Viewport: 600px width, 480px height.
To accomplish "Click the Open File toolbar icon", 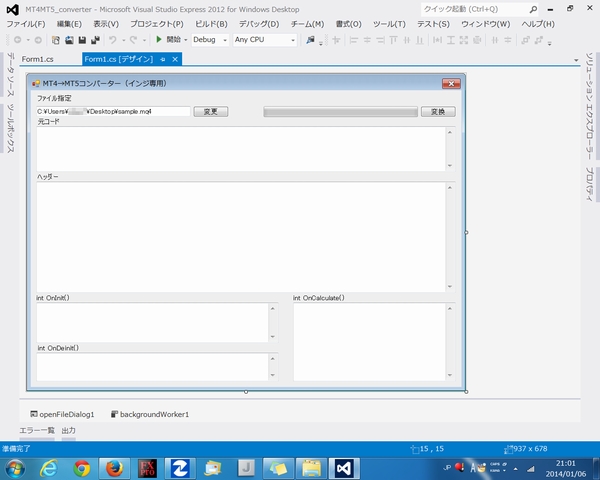I will coord(69,40).
